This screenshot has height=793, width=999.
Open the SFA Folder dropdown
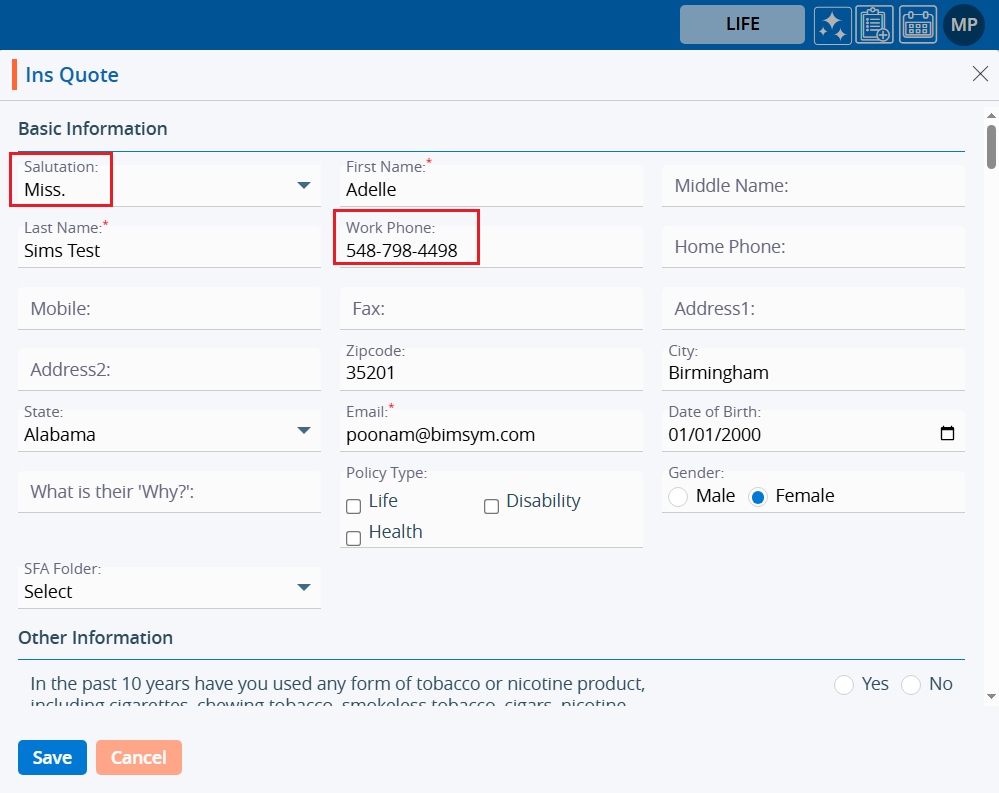tap(304, 588)
